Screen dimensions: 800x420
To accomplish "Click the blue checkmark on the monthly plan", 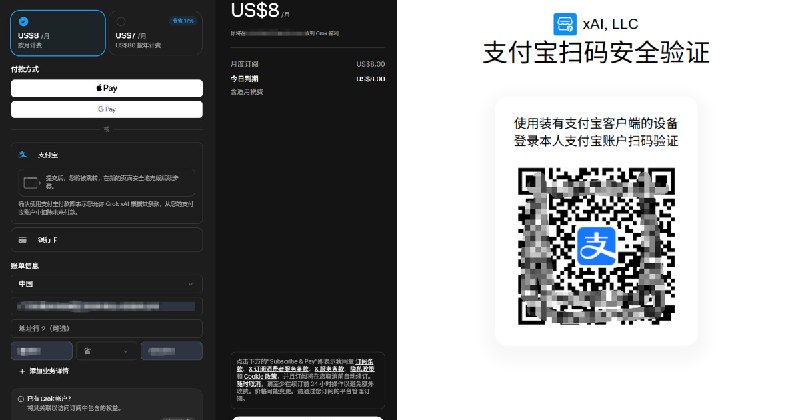I will (x=23, y=21).
